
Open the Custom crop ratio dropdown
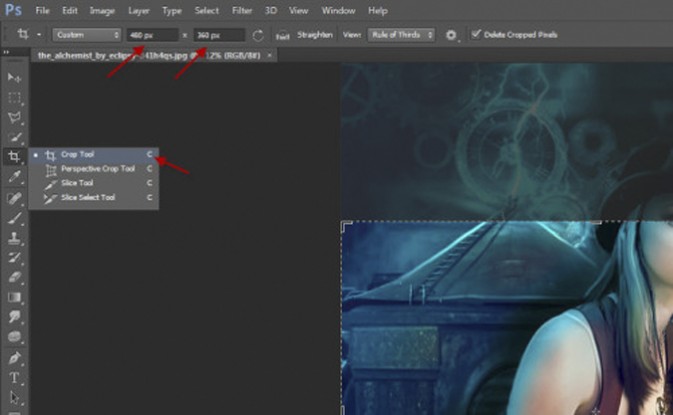pos(86,35)
